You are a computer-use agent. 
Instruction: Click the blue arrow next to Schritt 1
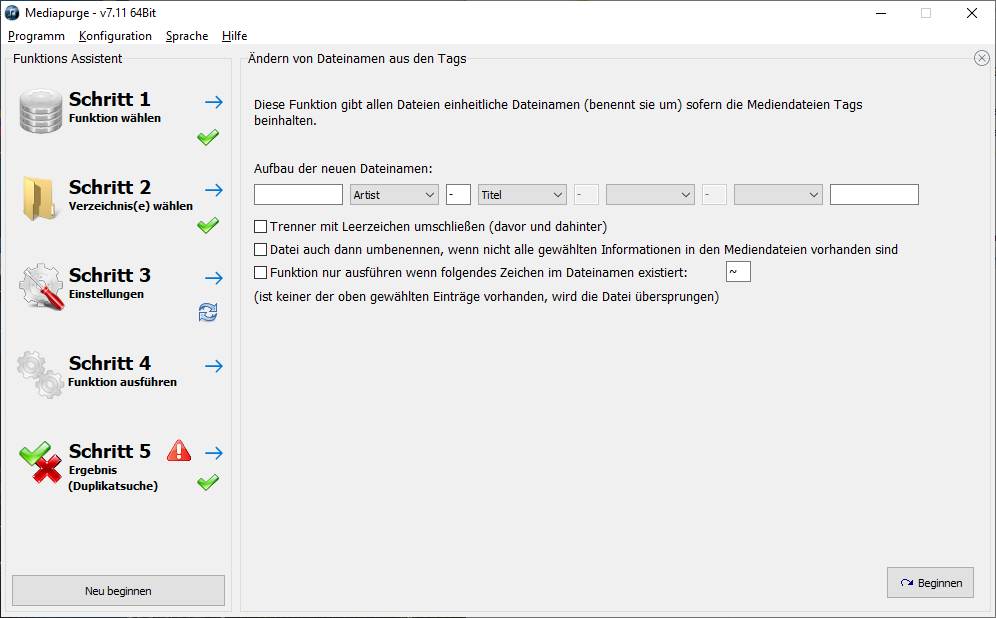(213, 102)
